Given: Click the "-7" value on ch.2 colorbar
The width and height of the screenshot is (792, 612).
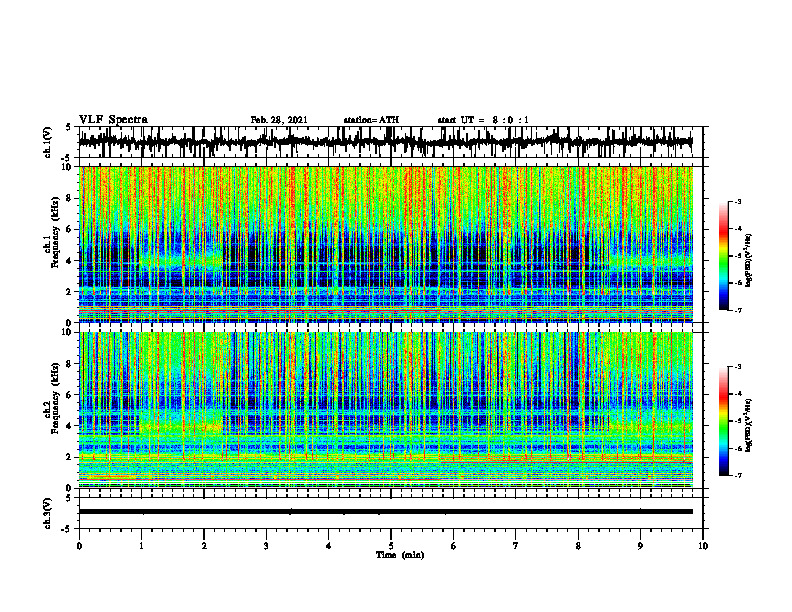Looking at the screenshot, I should [x=737, y=475].
